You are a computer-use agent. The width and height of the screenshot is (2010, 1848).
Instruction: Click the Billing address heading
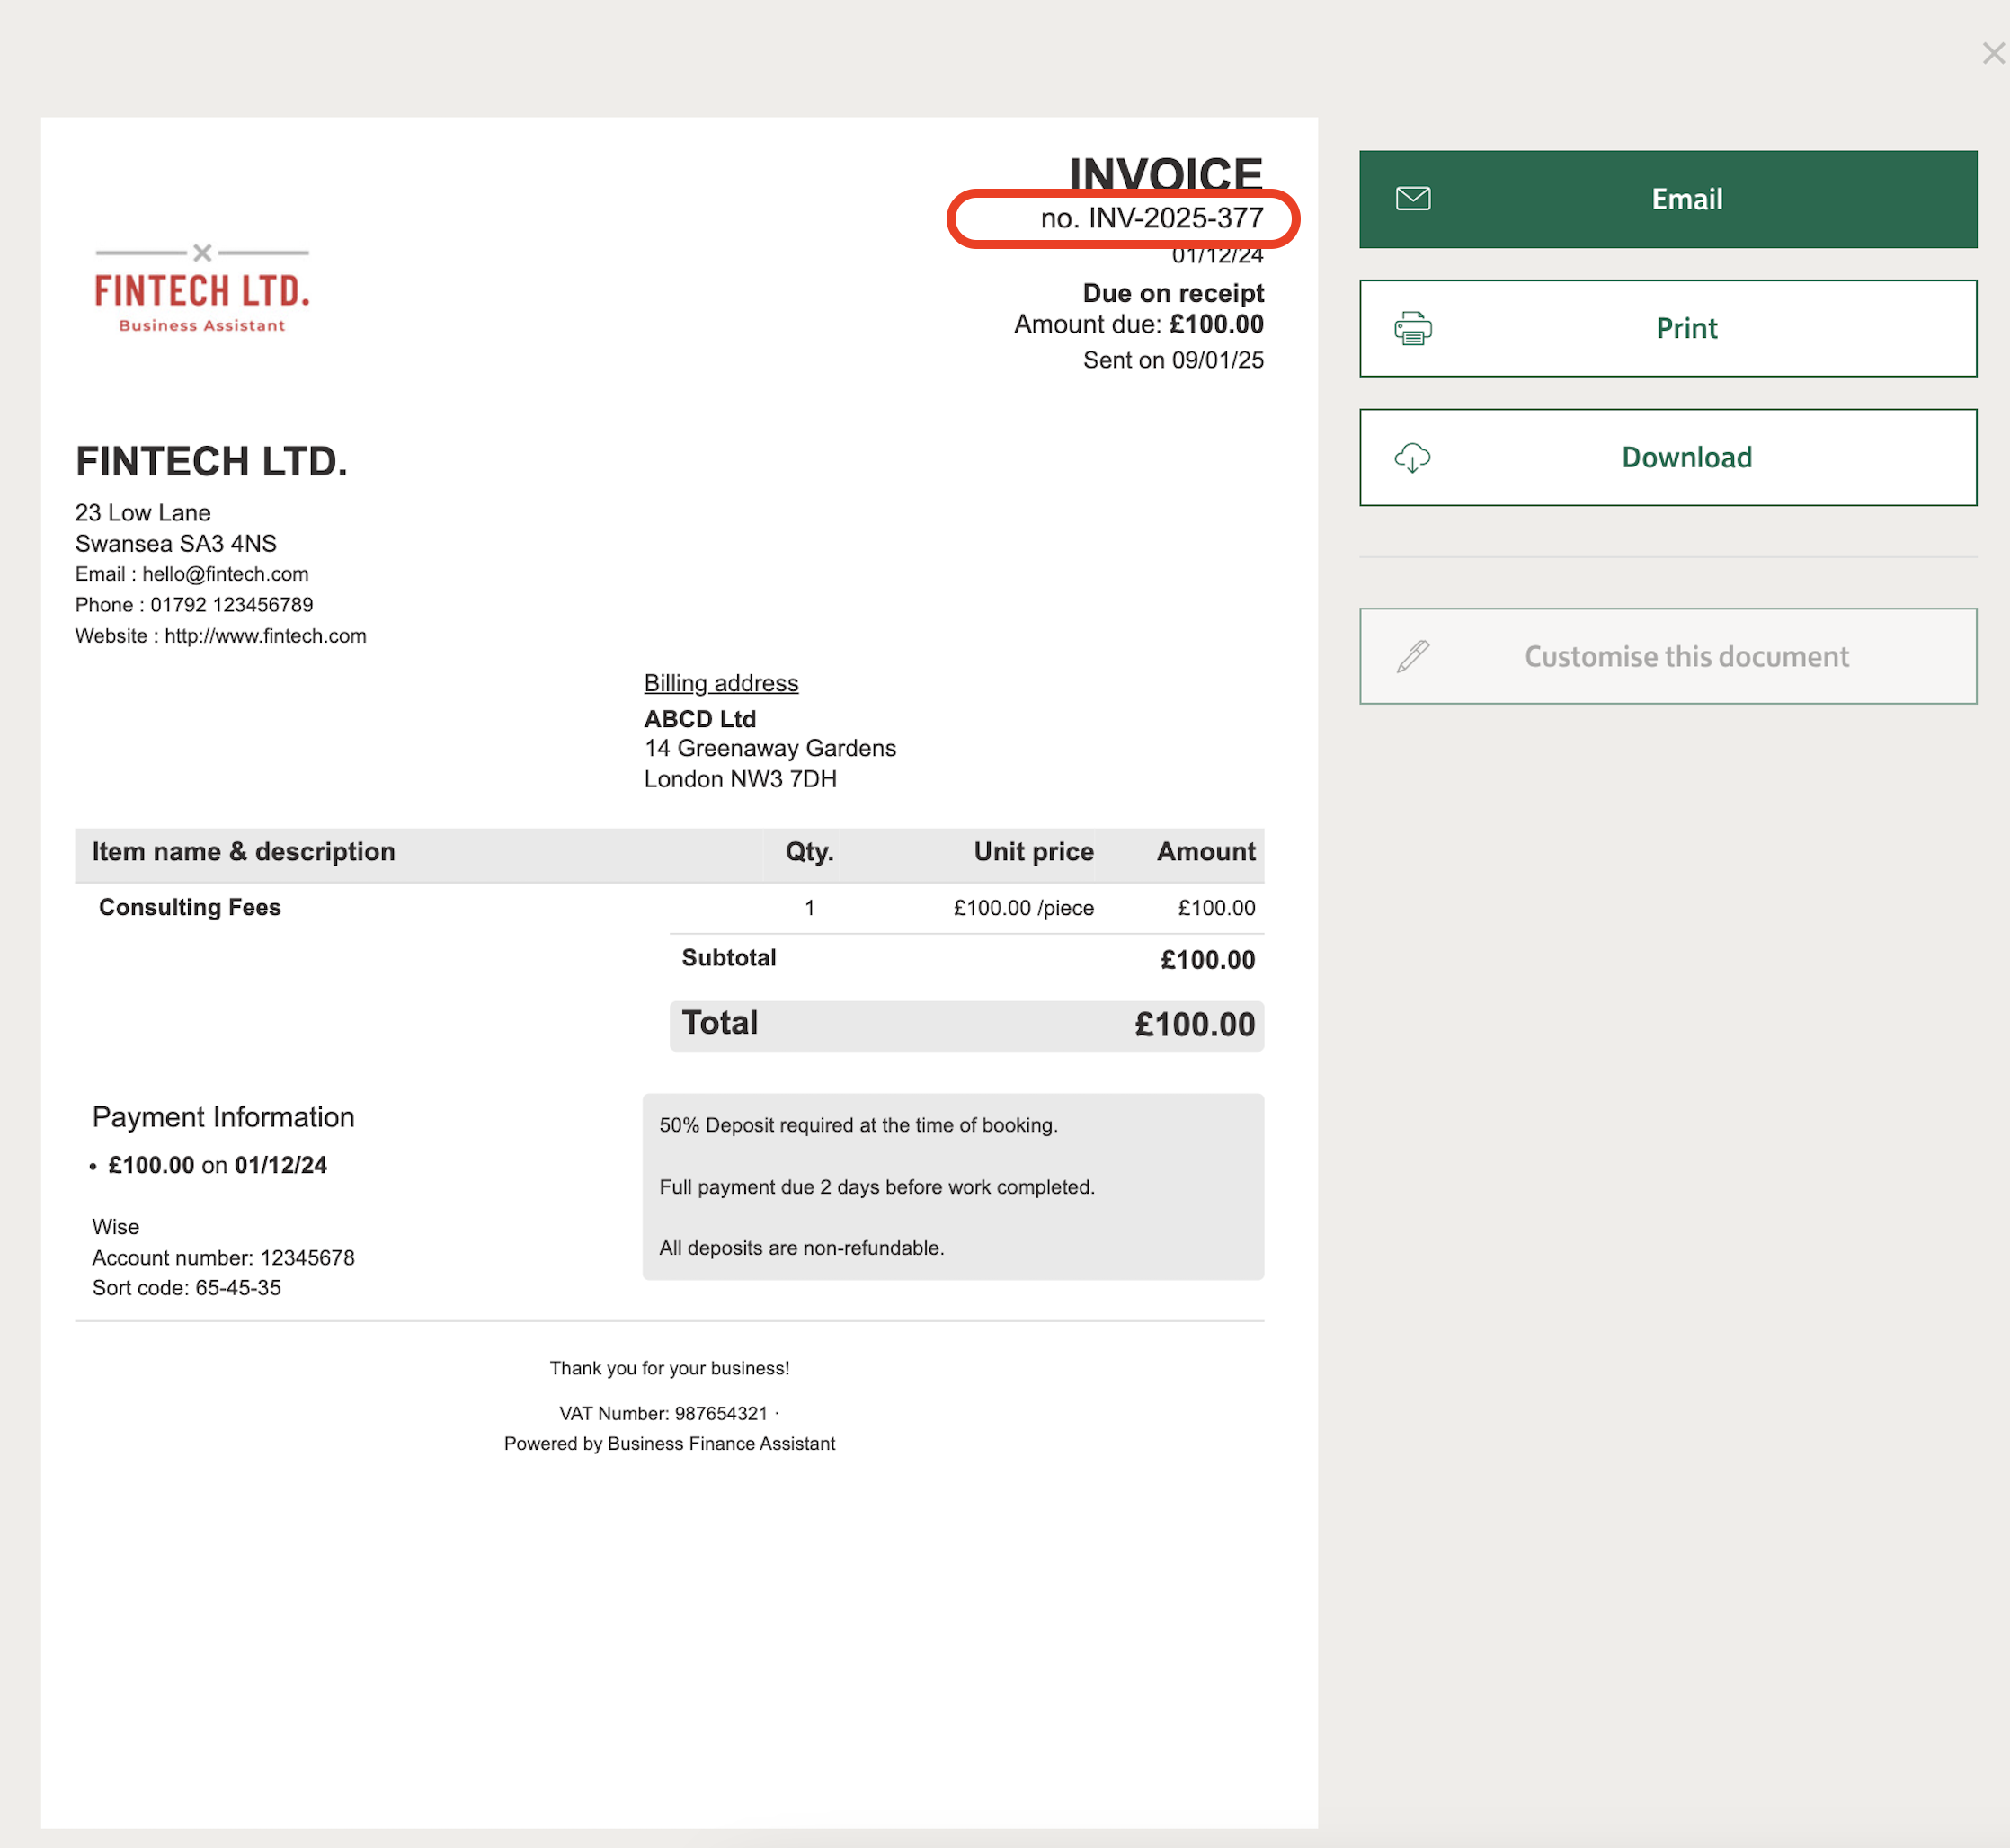coord(720,683)
